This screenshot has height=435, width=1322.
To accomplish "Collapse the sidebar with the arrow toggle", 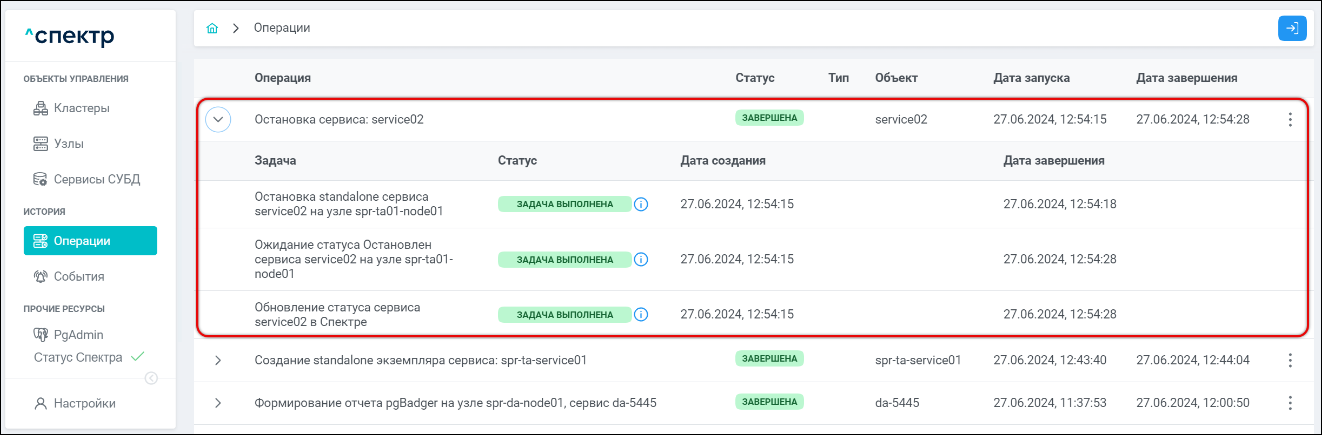I will (x=151, y=378).
